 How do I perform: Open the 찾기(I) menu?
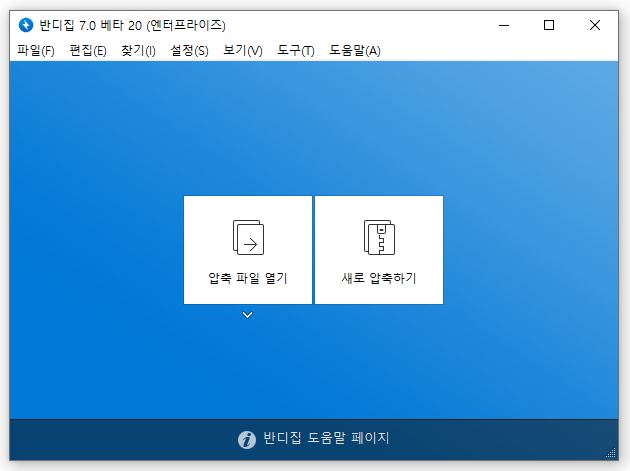(138, 51)
